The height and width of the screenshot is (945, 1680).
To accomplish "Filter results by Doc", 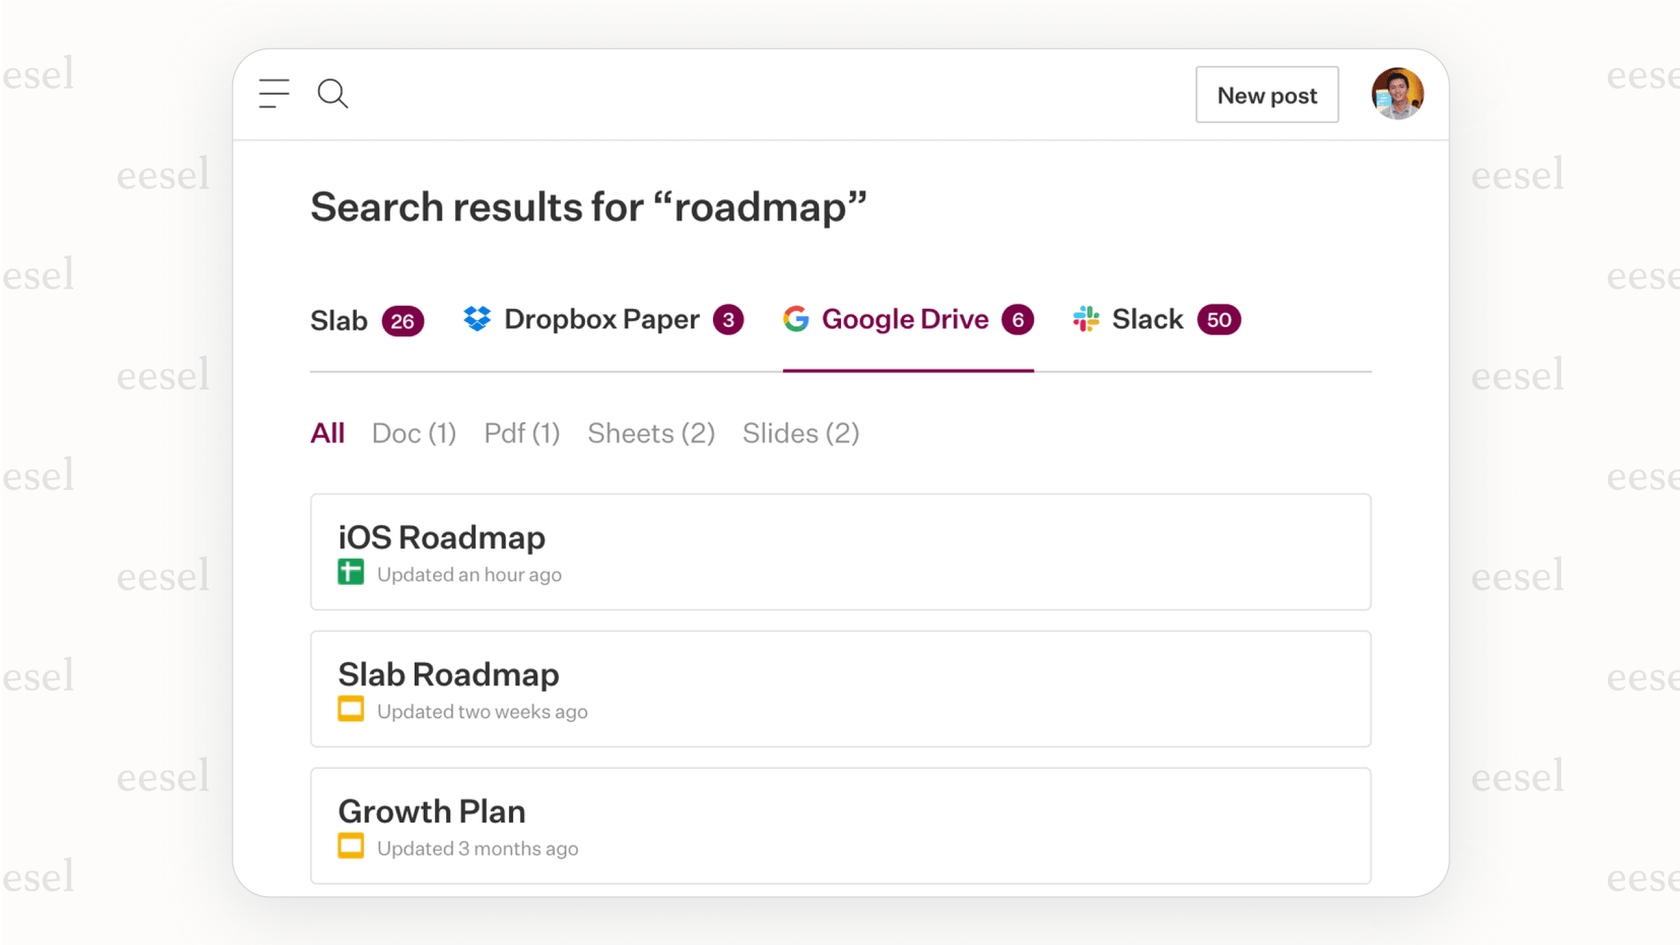I will 413,433.
